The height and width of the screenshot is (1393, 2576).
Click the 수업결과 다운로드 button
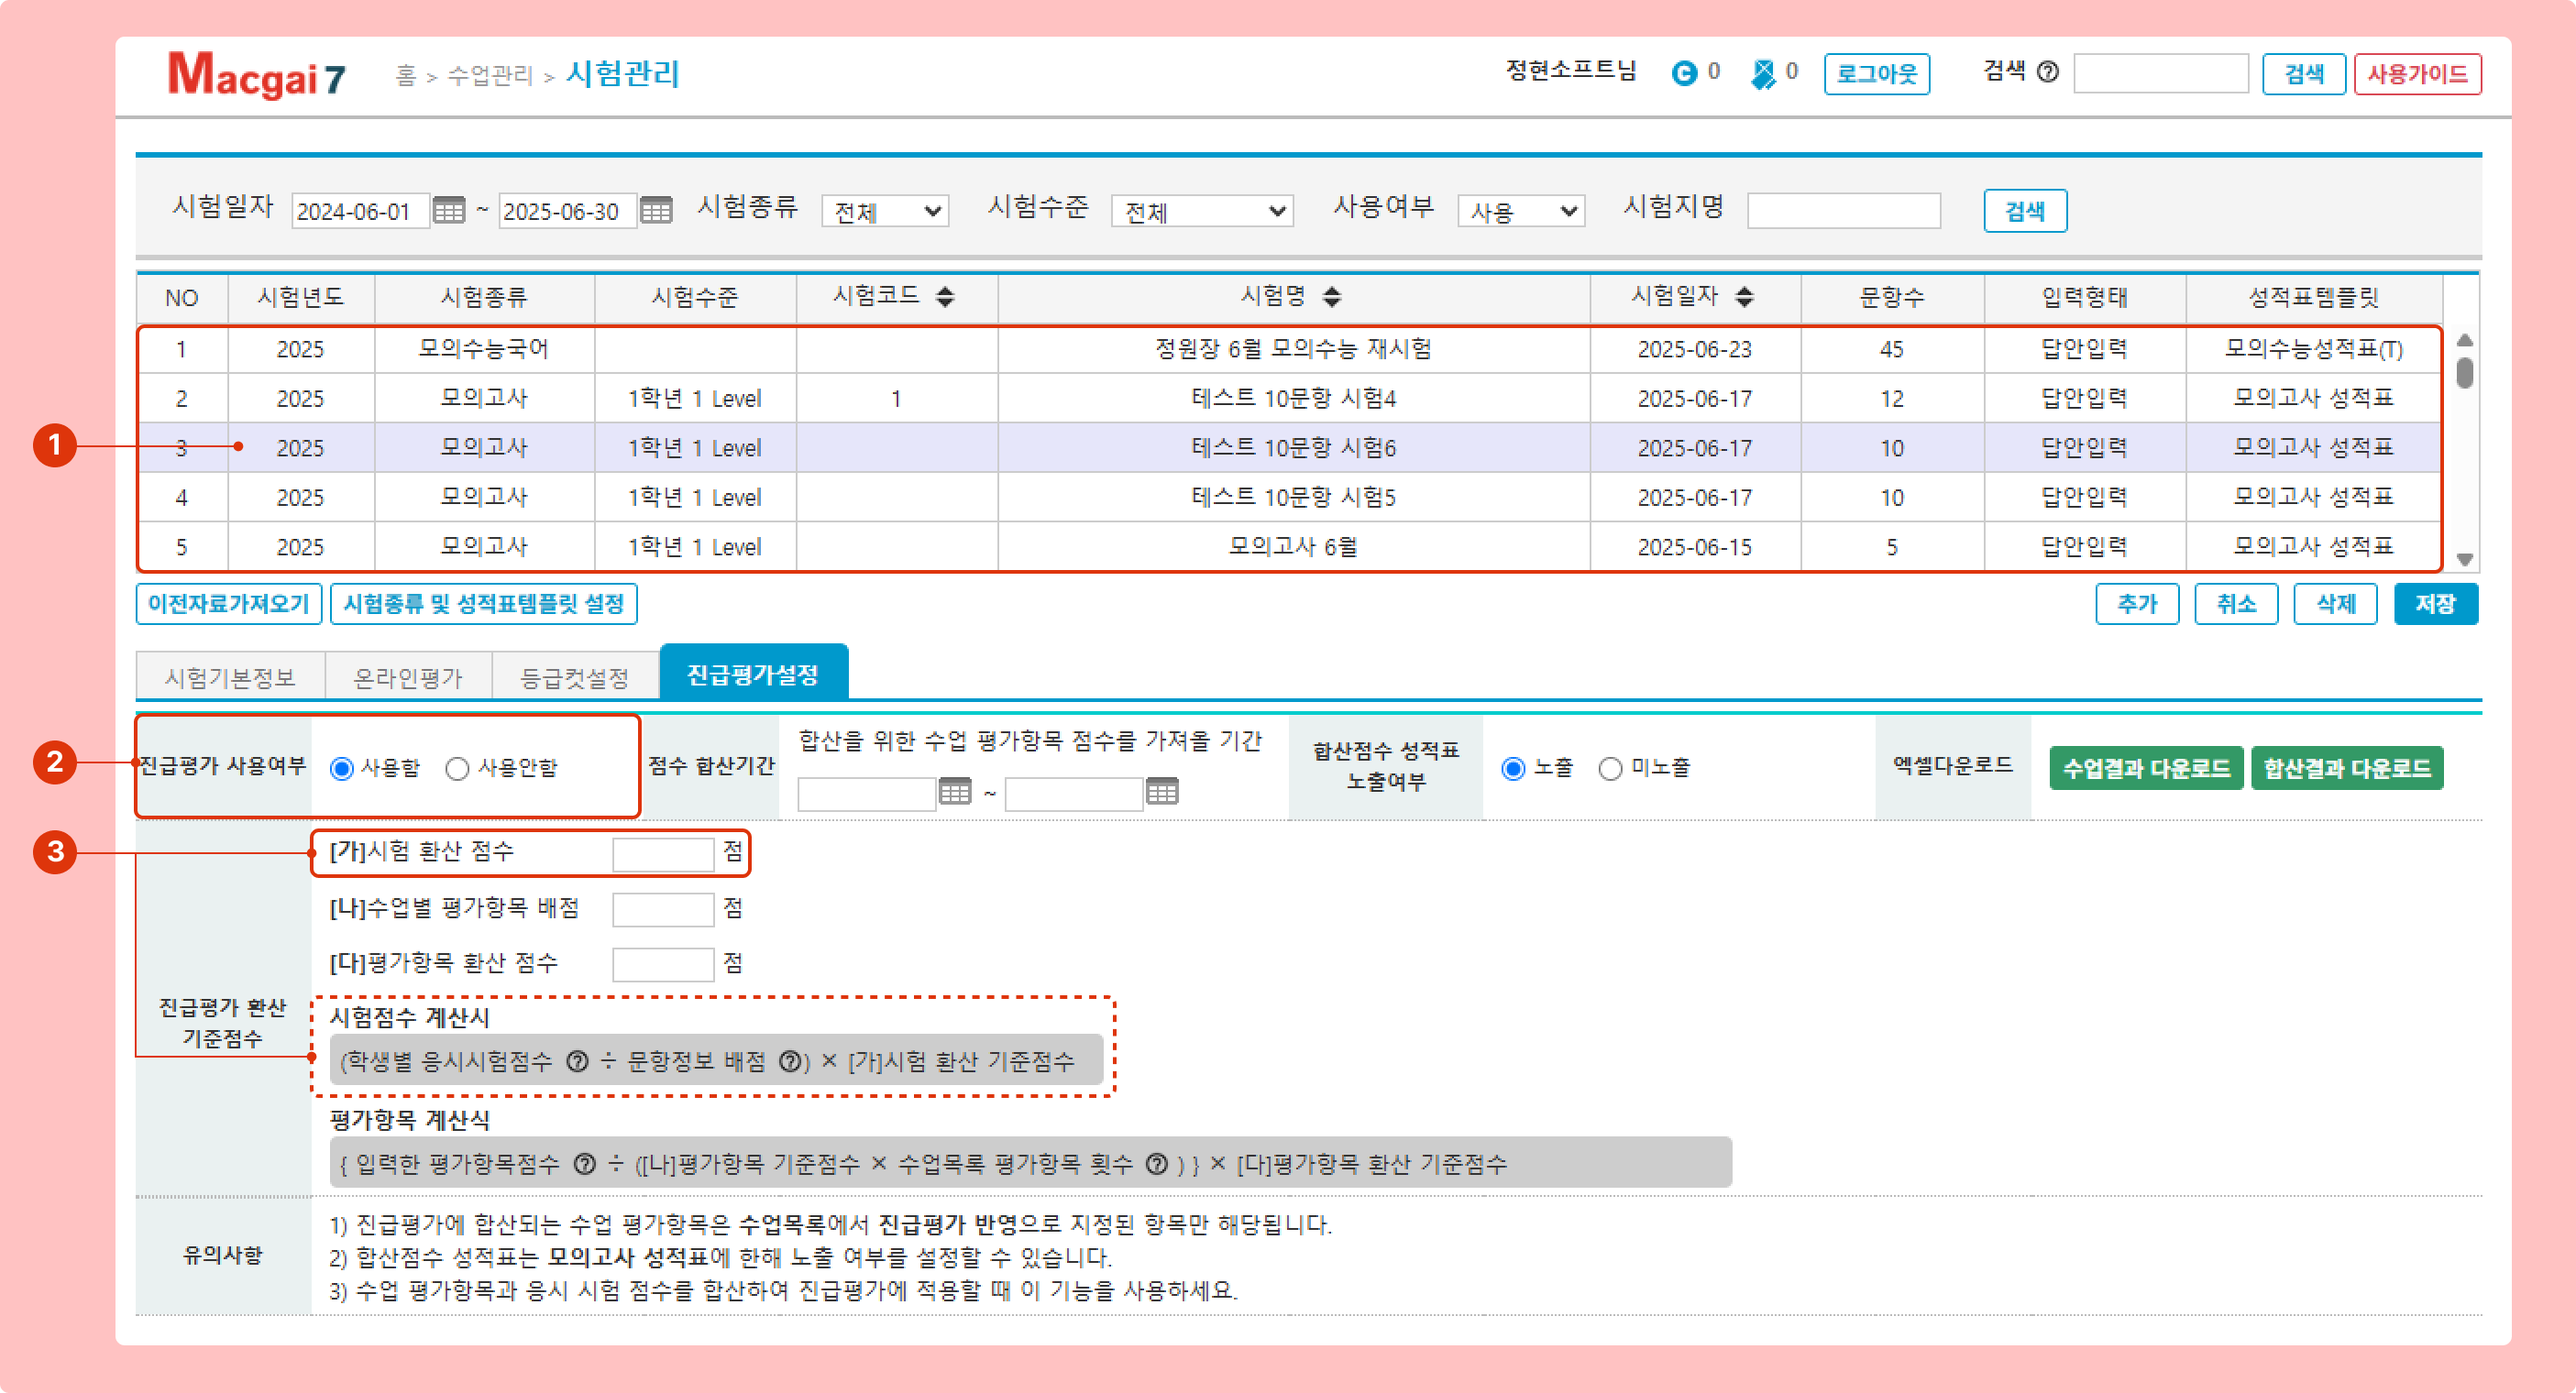2145,768
